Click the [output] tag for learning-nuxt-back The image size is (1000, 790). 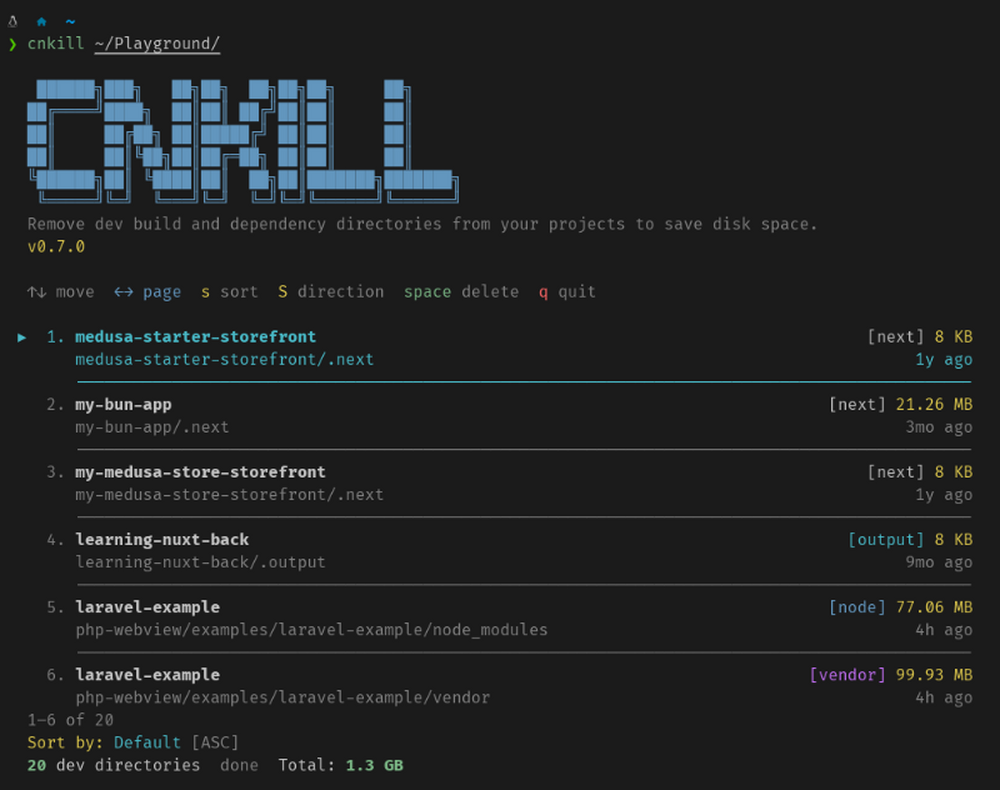[885, 540]
